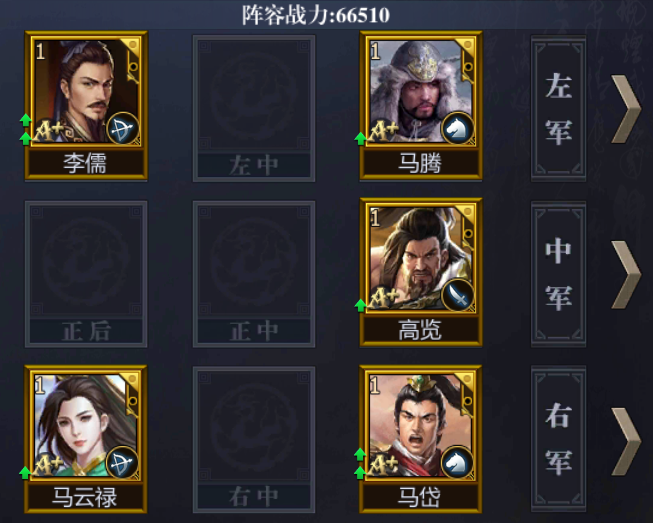The height and width of the screenshot is (523, 653).
Task: Choose the empty 正后 slot
Action: (86, 274)
